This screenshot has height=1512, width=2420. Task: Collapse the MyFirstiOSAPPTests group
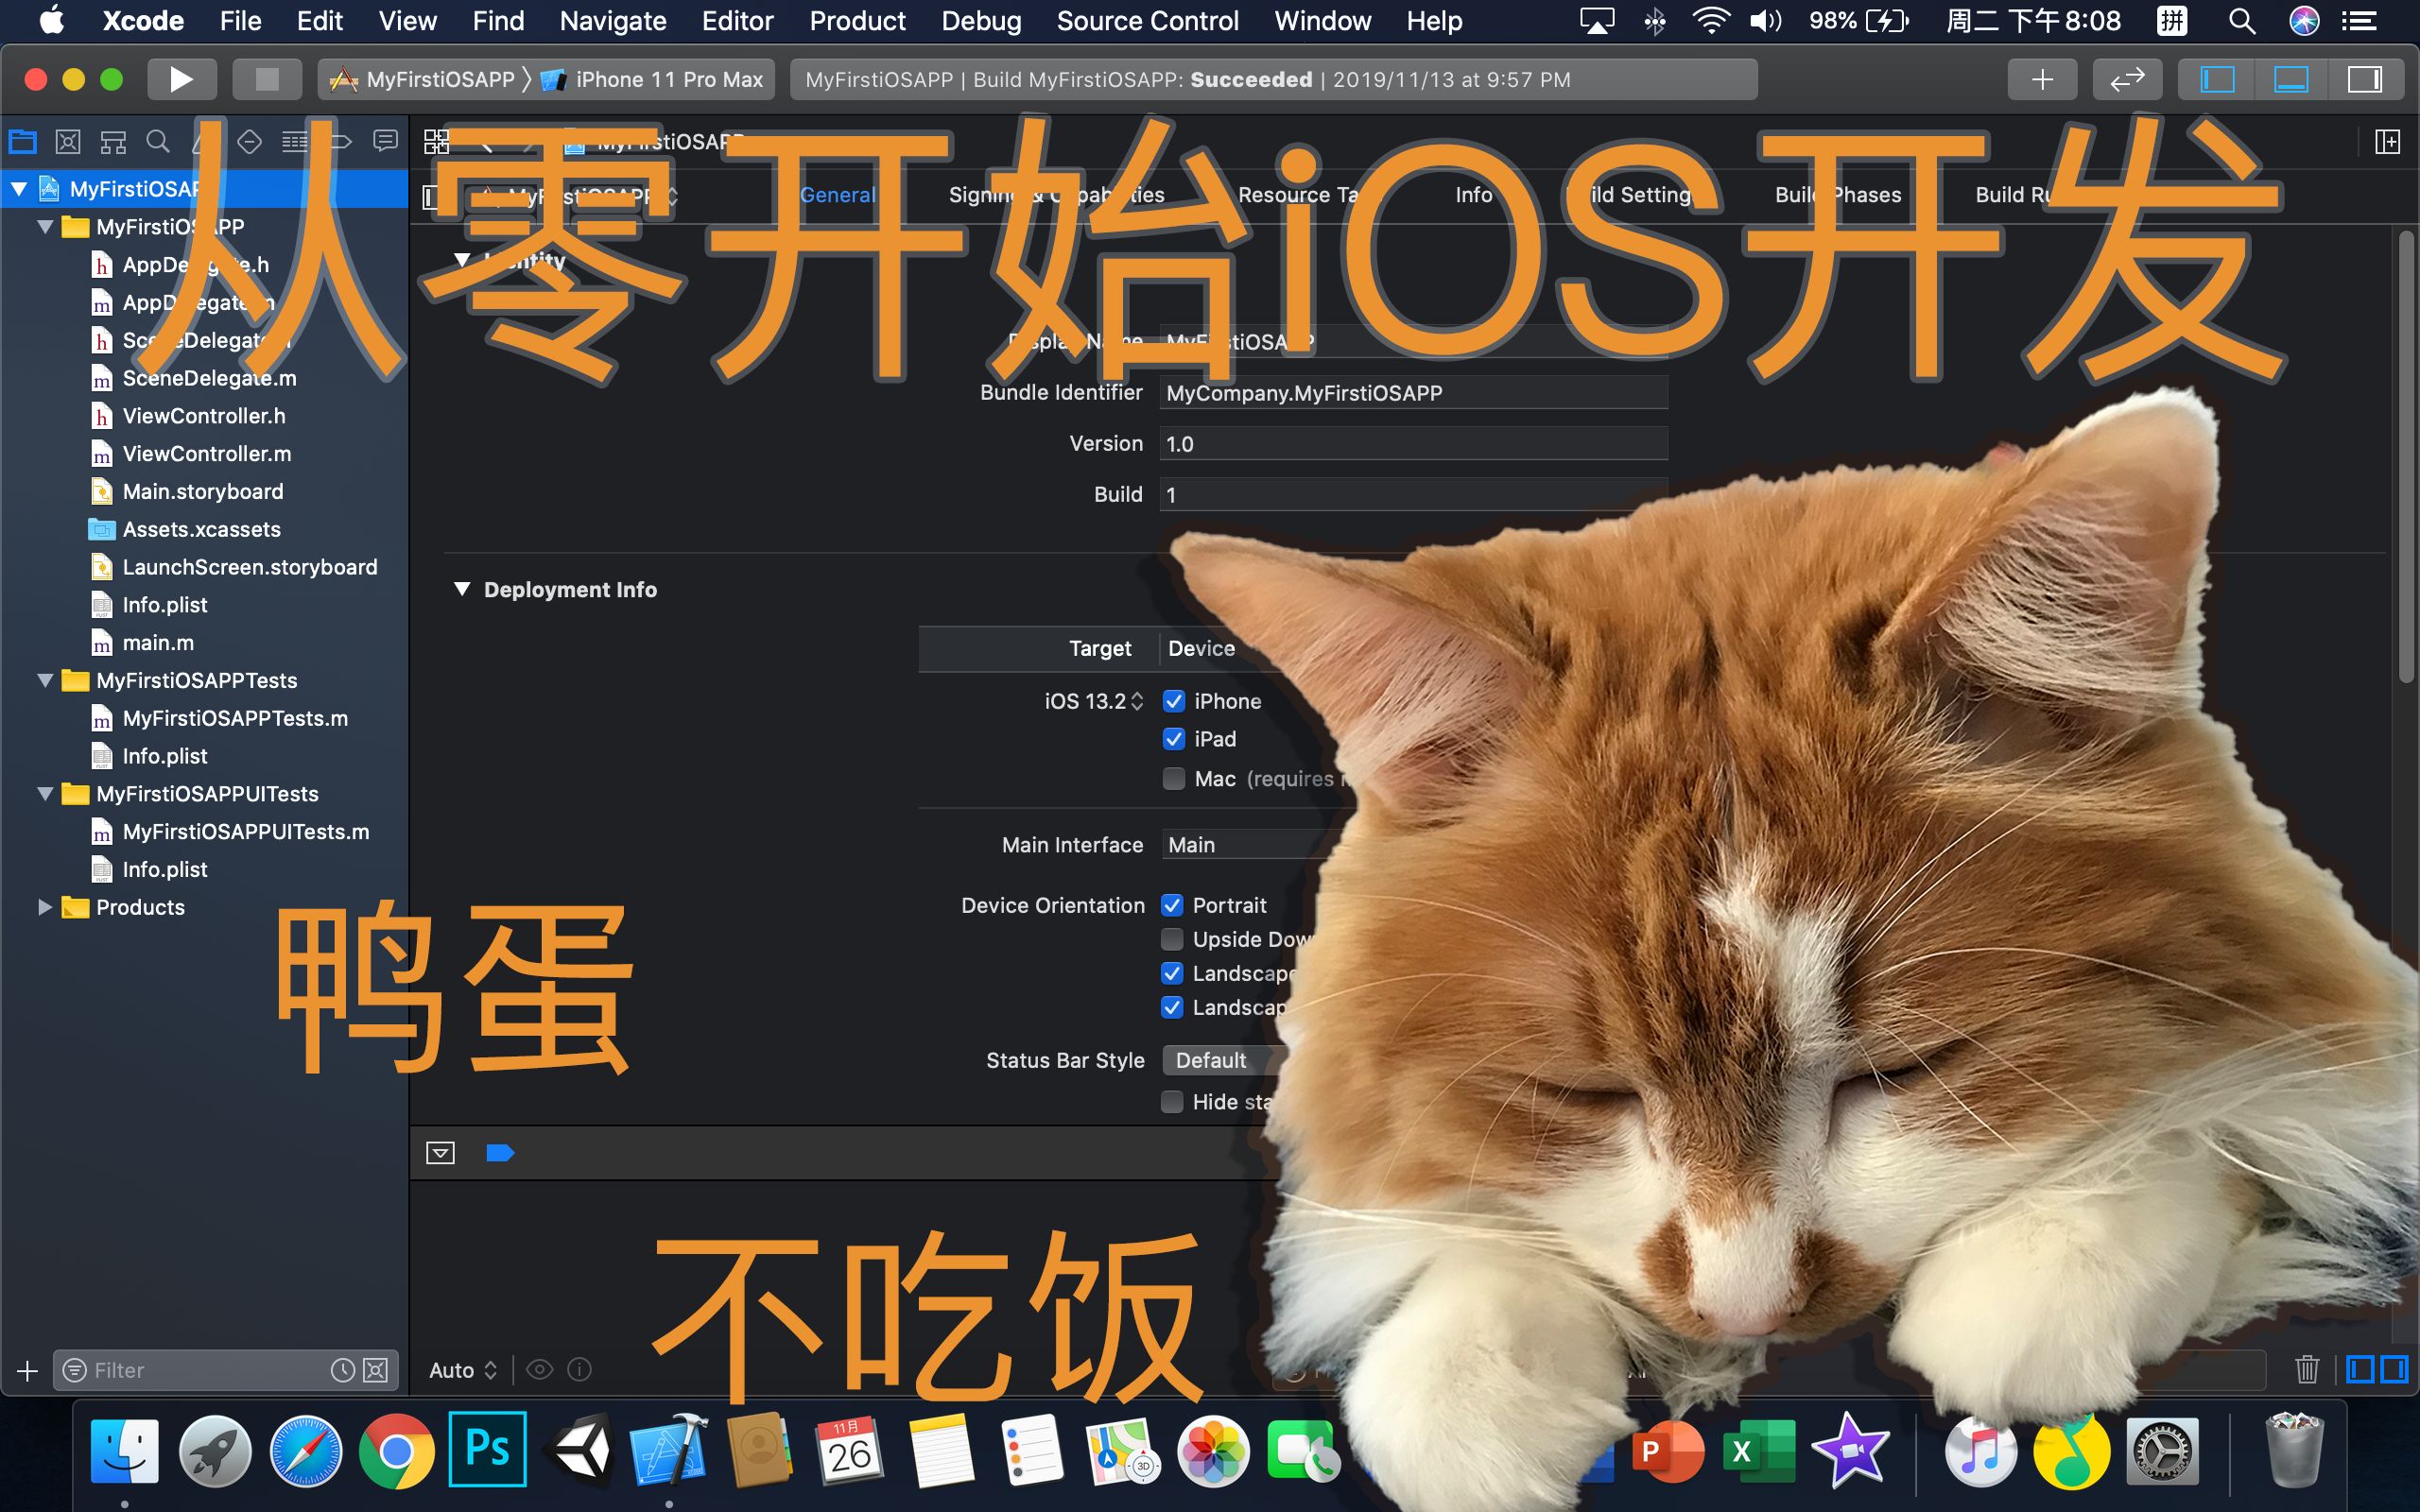point(44,680)
